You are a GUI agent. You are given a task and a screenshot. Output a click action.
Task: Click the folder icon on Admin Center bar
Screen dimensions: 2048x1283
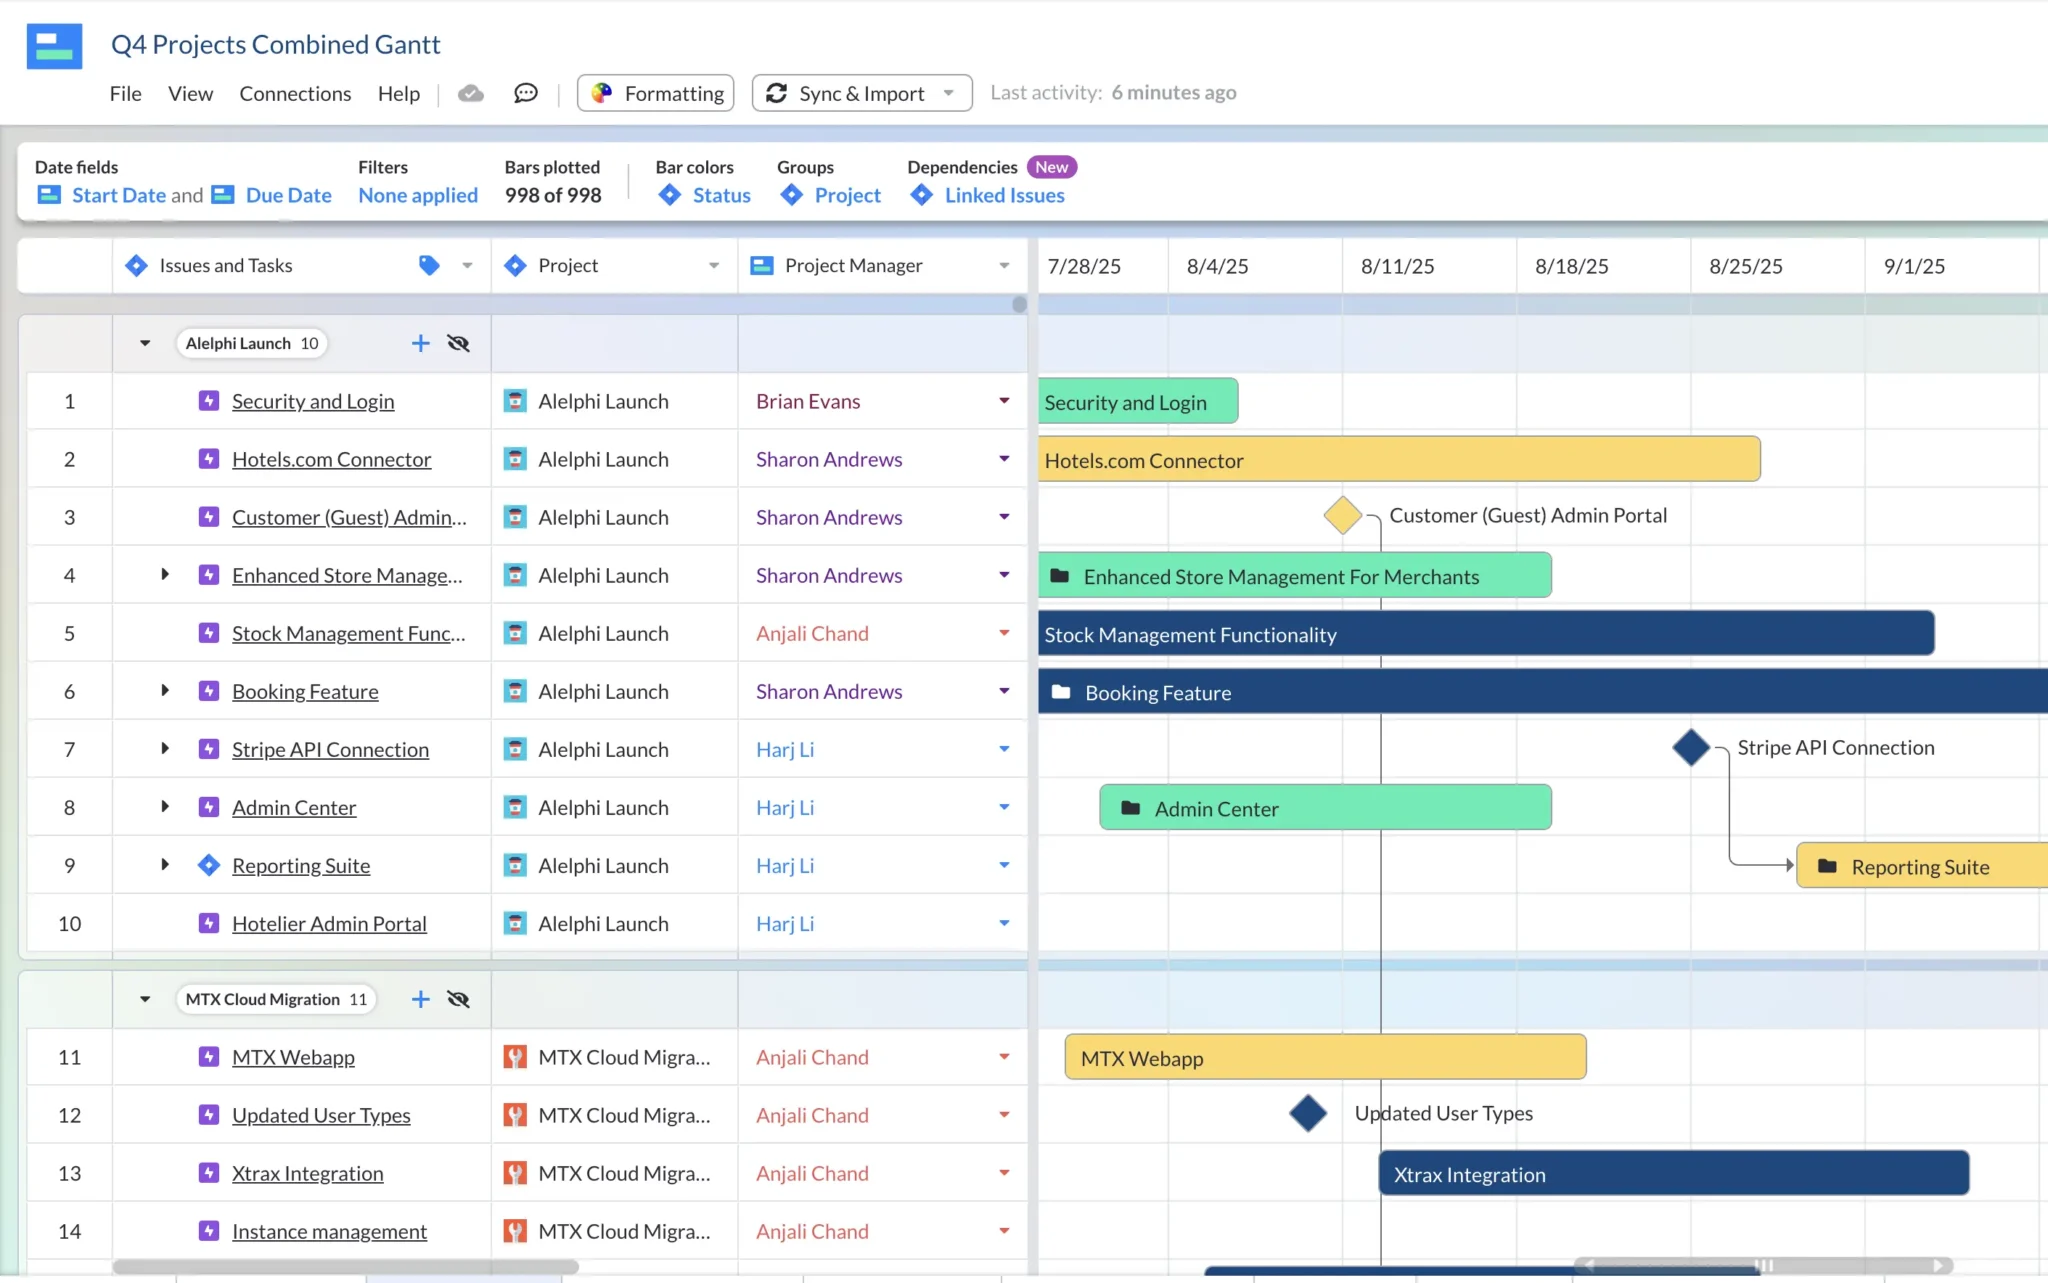1131,808
